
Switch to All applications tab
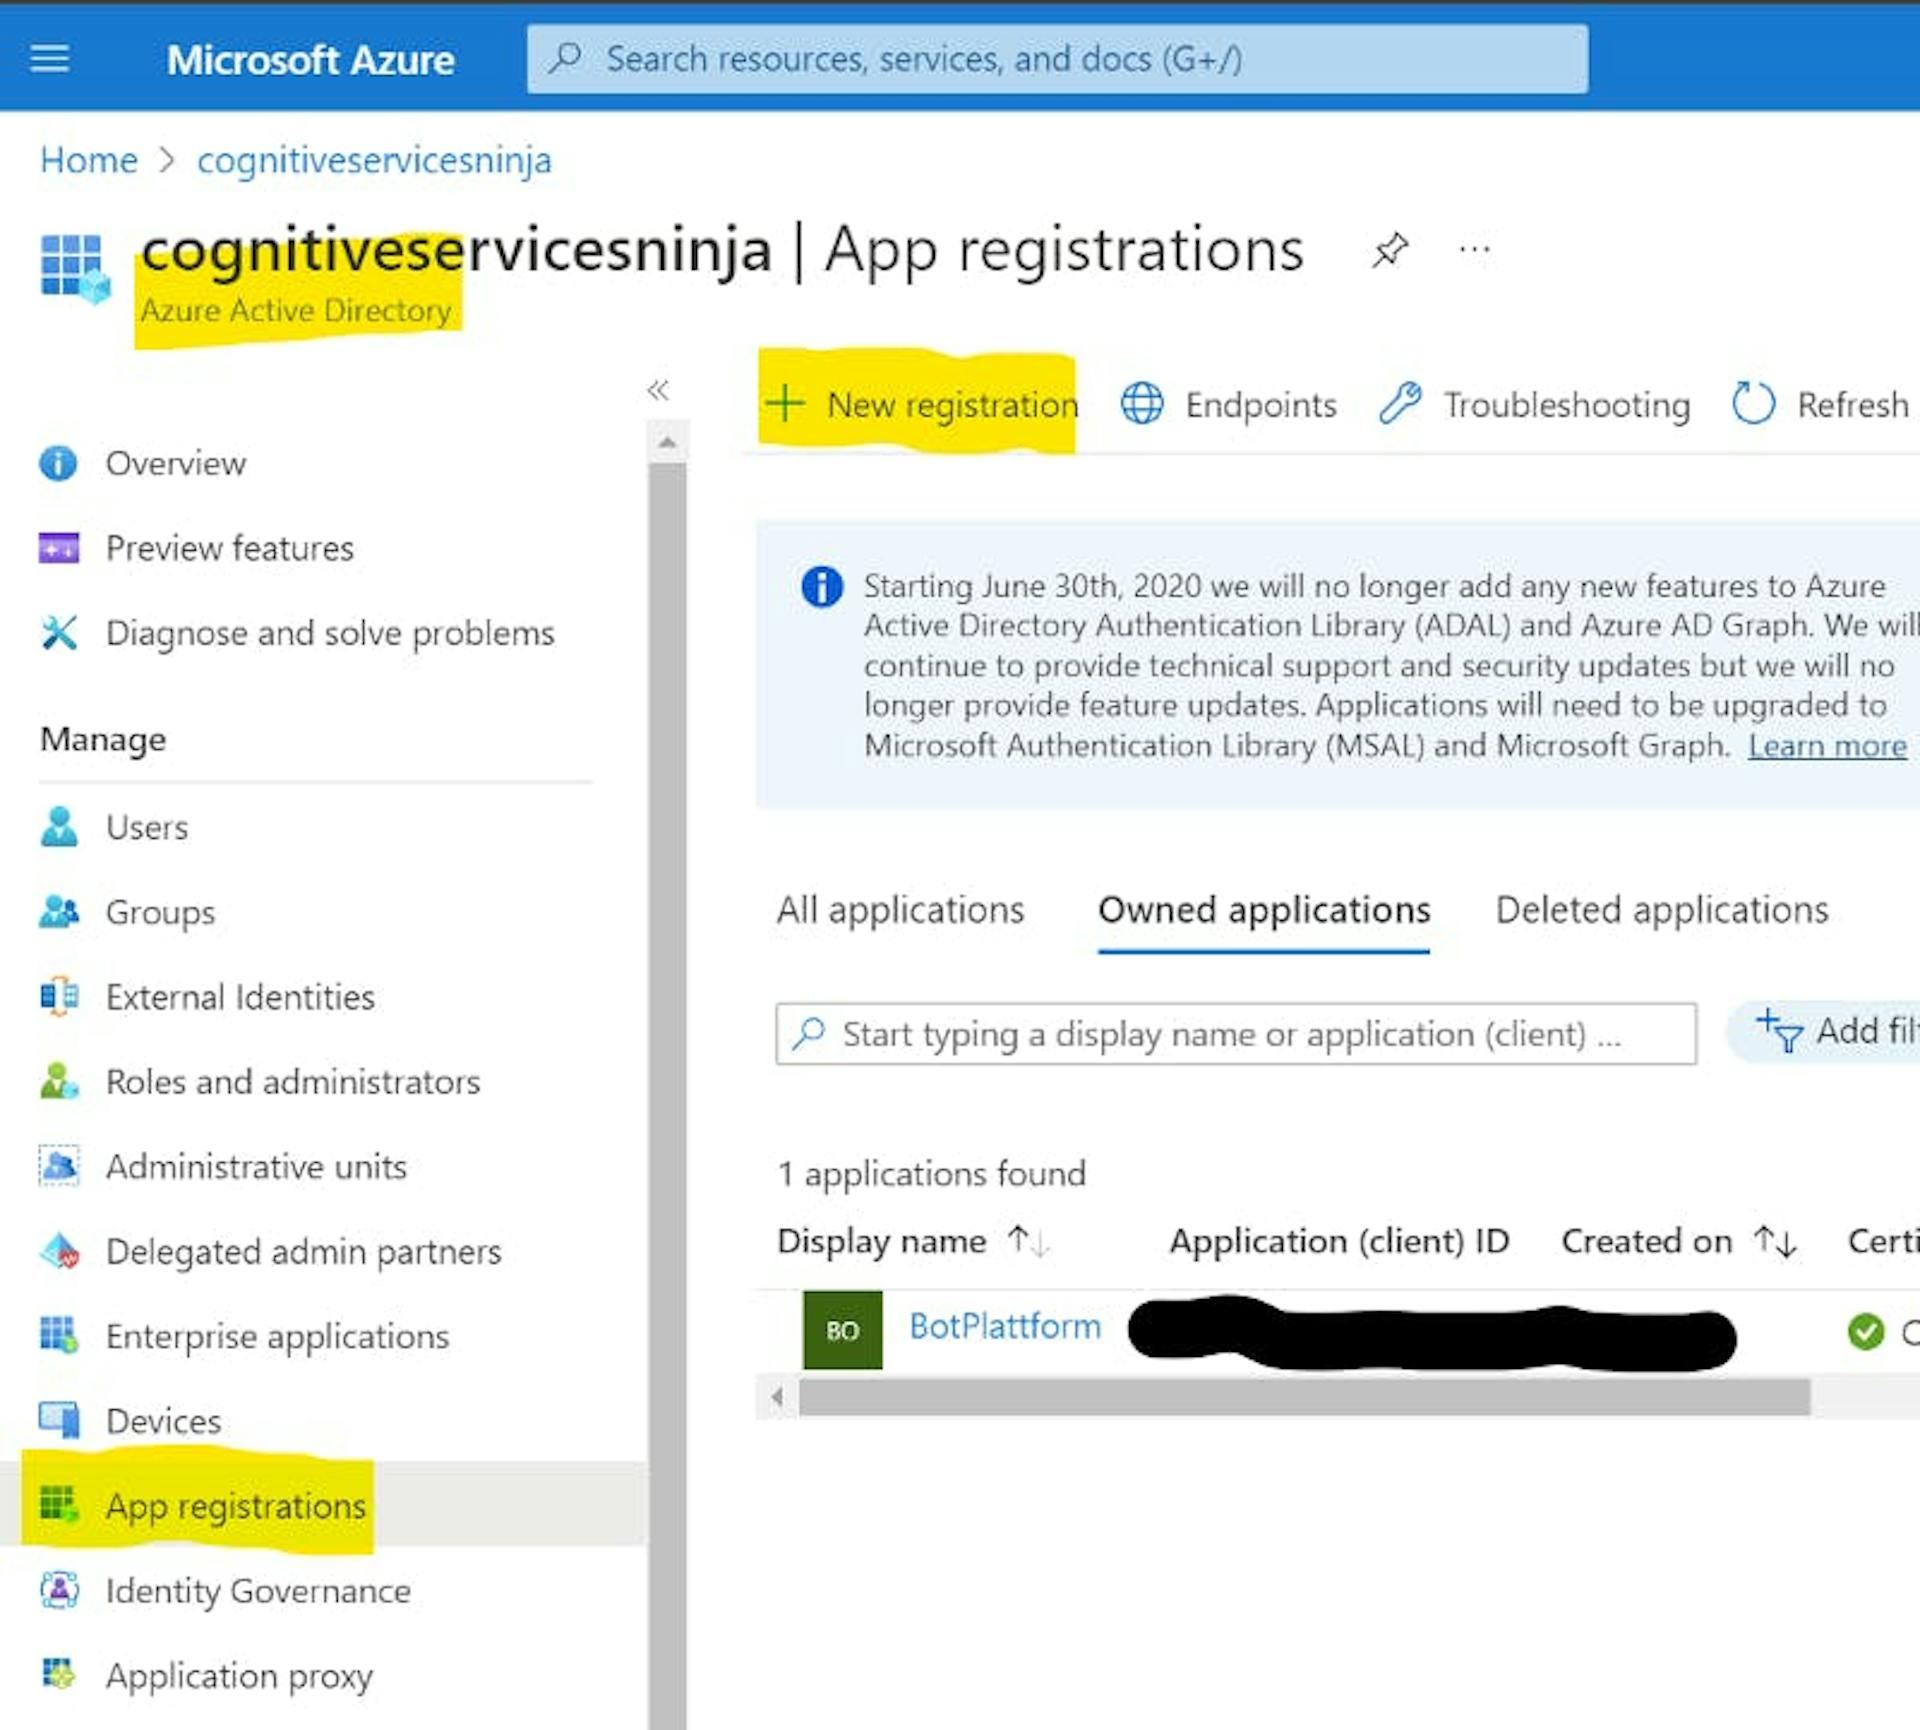(x=901, y=910)
